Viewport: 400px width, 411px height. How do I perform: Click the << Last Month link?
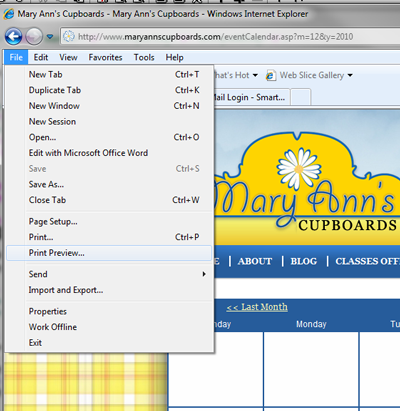pos(257,307)
